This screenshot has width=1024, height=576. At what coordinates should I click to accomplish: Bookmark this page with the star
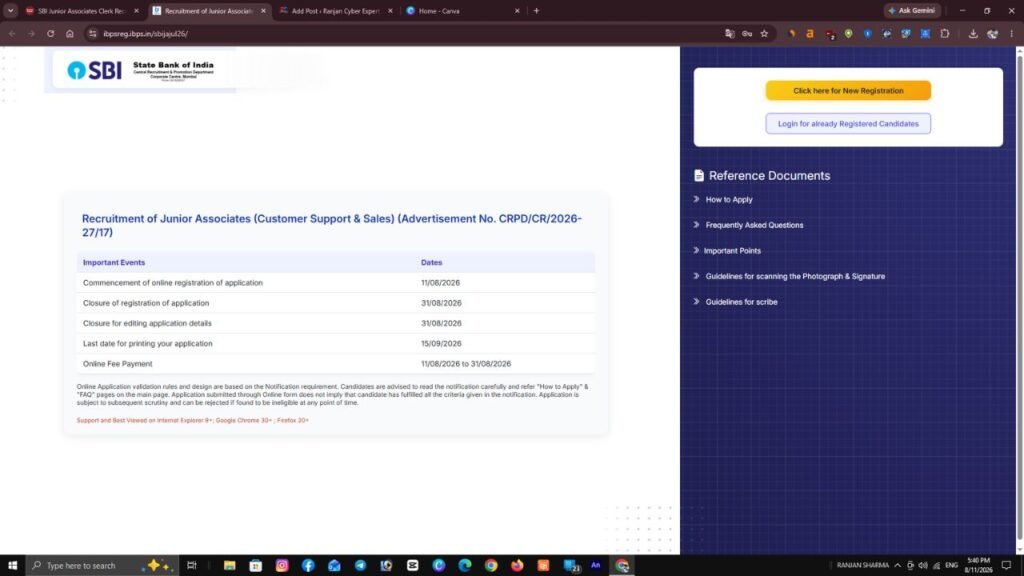click(x=764, y=33)
